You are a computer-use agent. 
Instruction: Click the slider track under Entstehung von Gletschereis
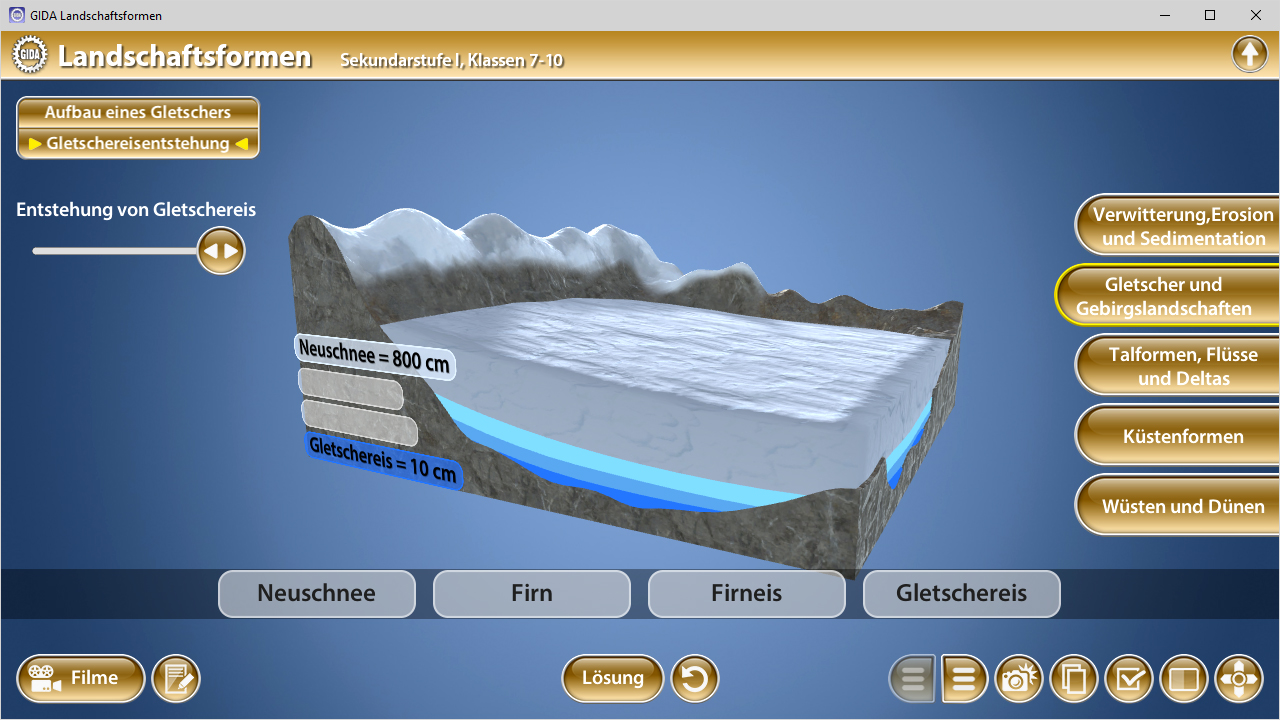115,251
